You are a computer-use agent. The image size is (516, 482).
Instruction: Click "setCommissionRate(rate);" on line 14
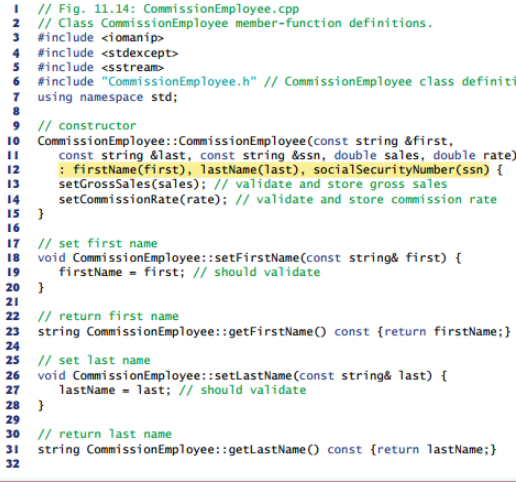pyautogui.click(x=143, y=200)
